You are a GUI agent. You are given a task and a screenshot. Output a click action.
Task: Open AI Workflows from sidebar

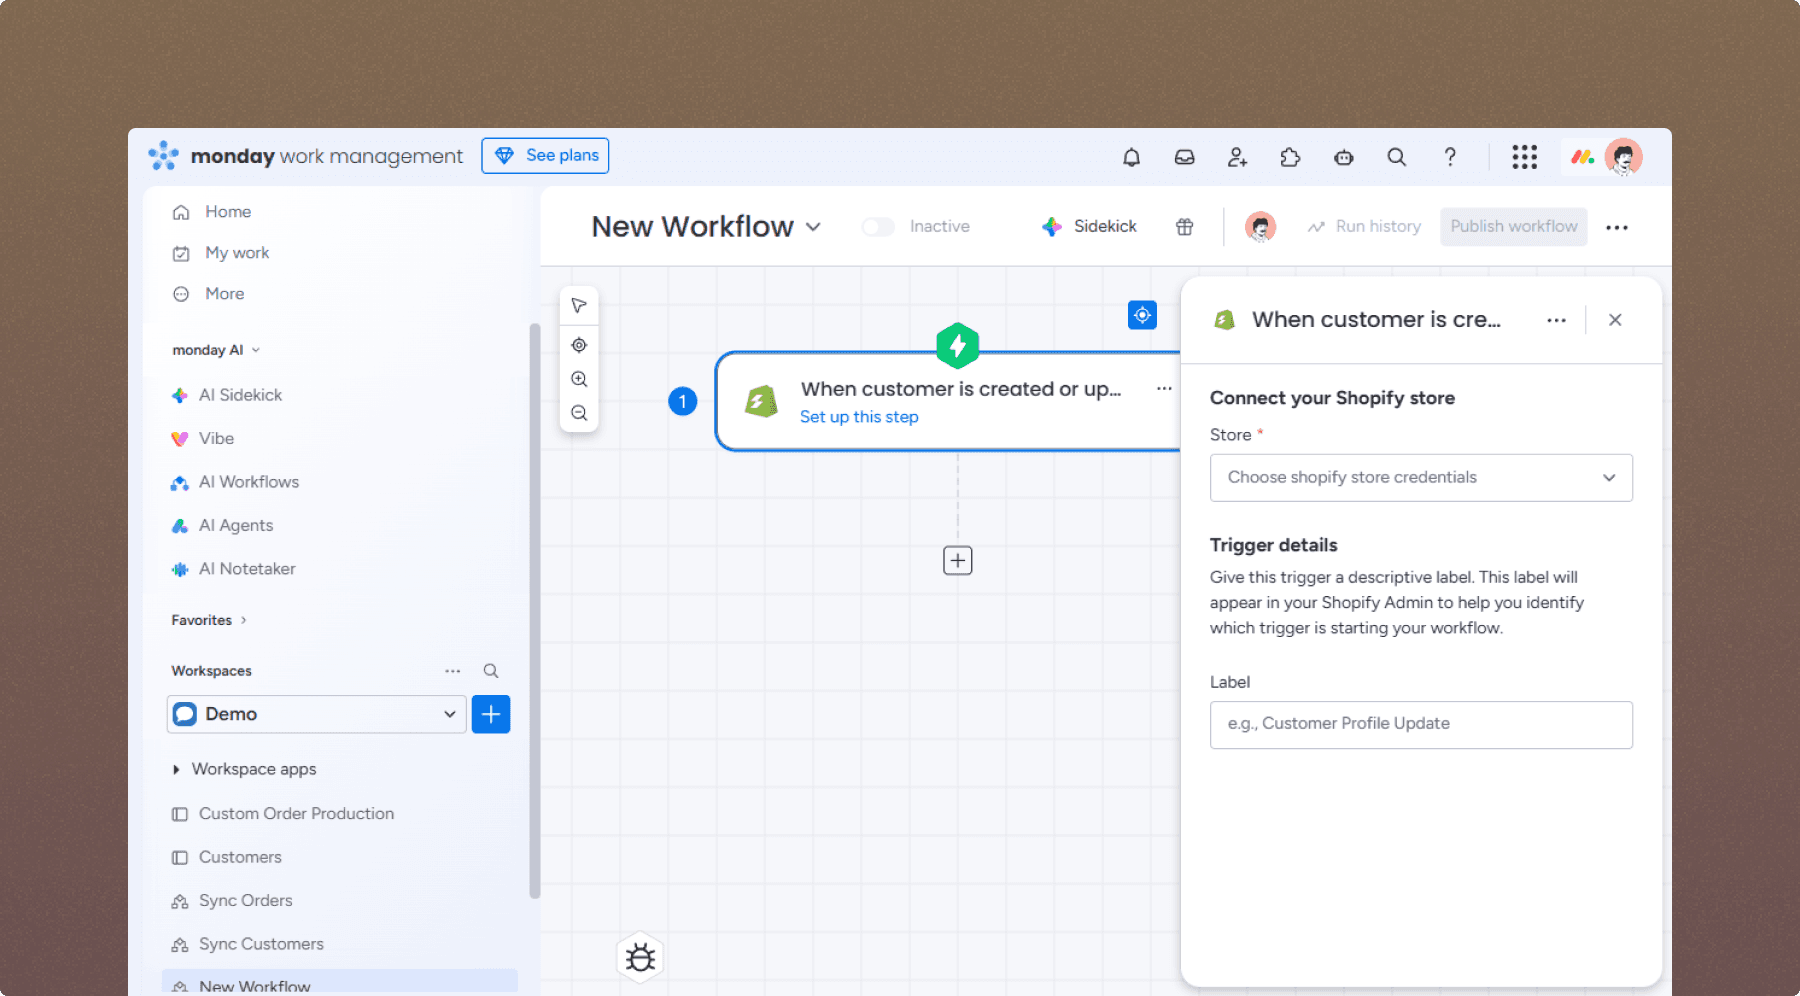(x=249, y=482)
